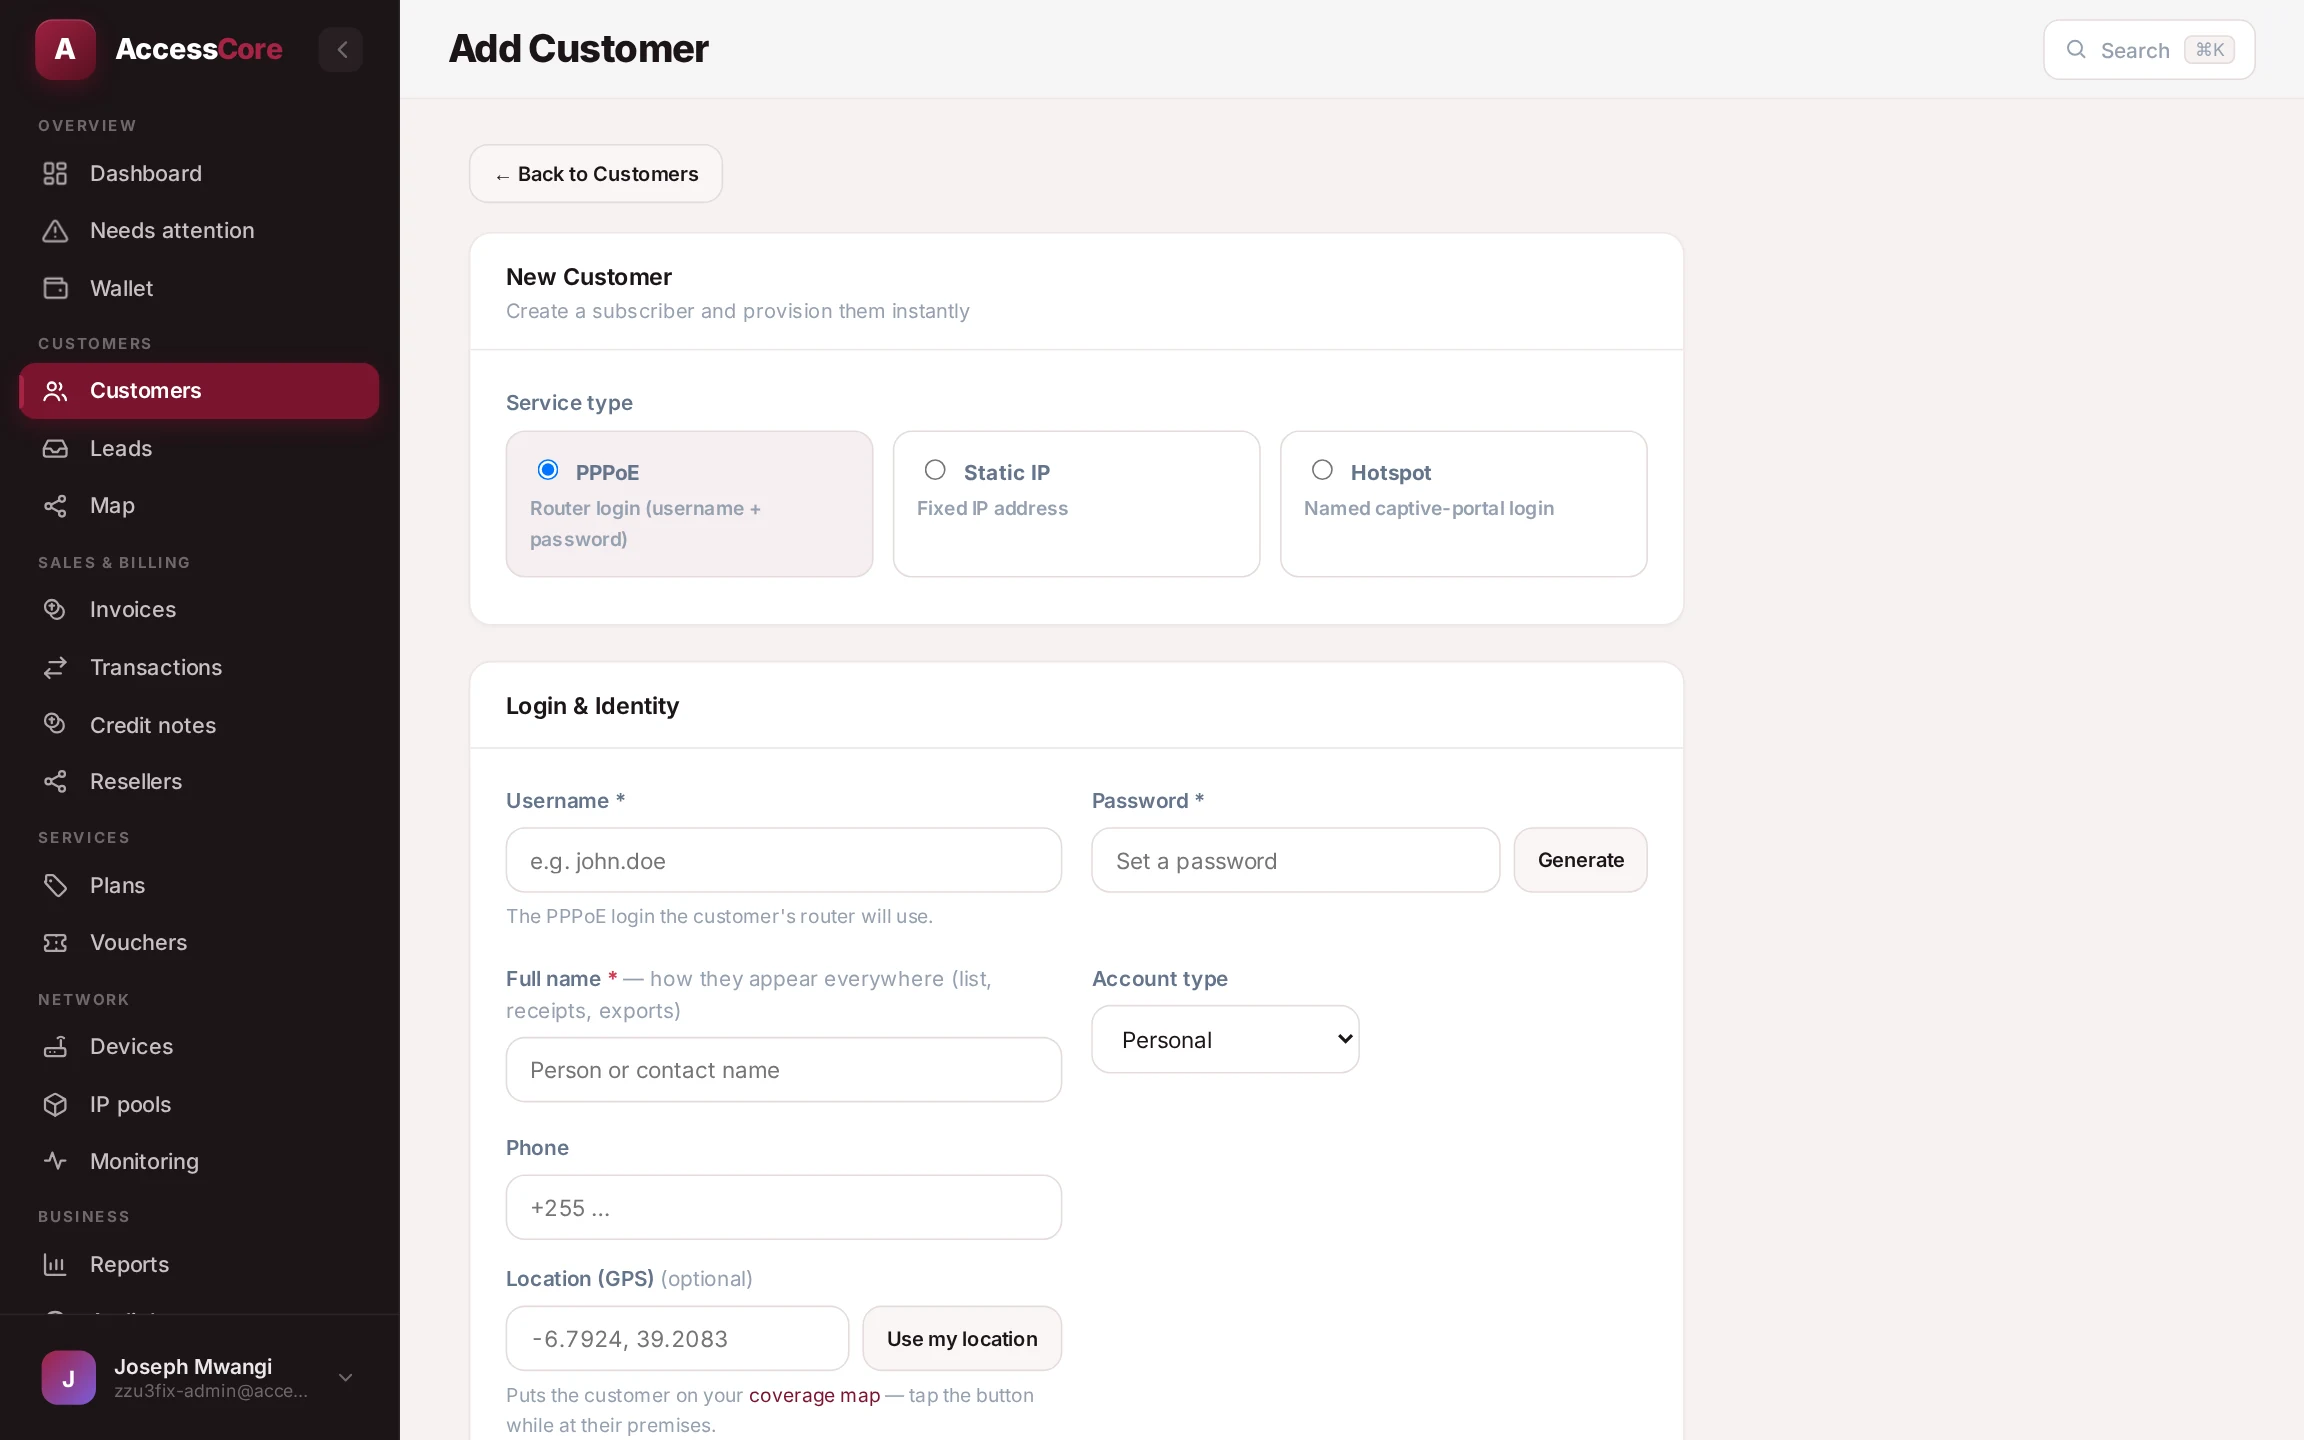The width and height of the screenshot is (2304, 1440).
Task: Open the Plans page
Action: [x=199, y=885]
